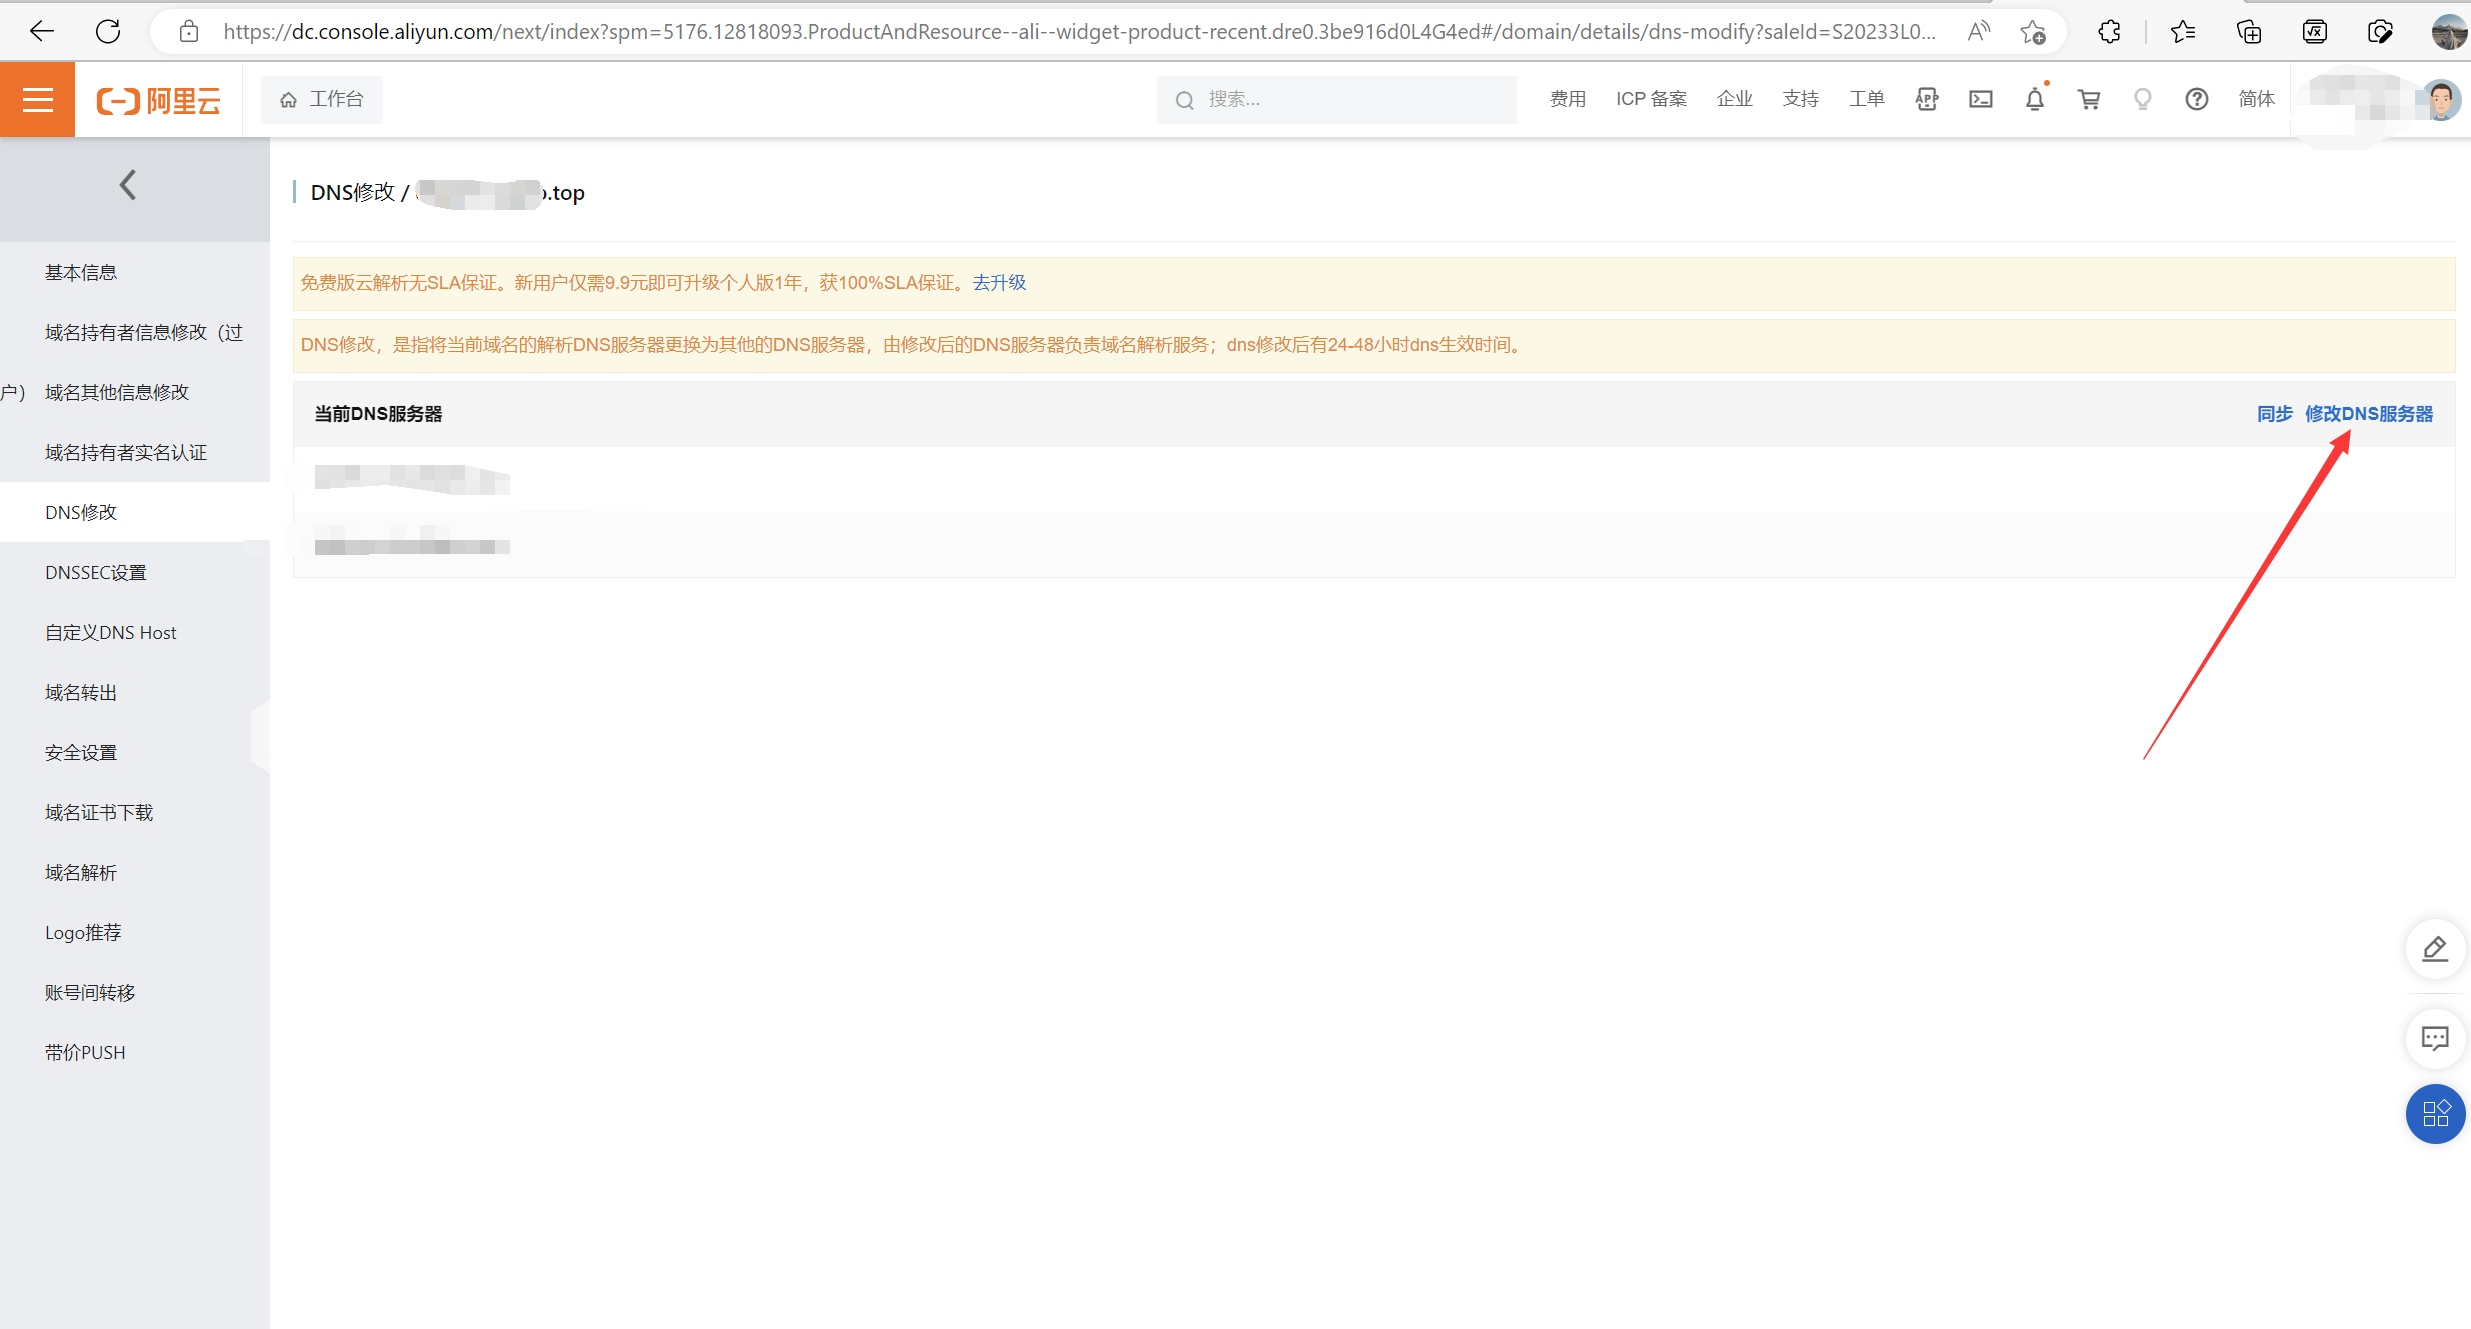The image size is (2471, 1329).
Task: Collapse the left sidebar with the chevron
Action: [127, 184]
